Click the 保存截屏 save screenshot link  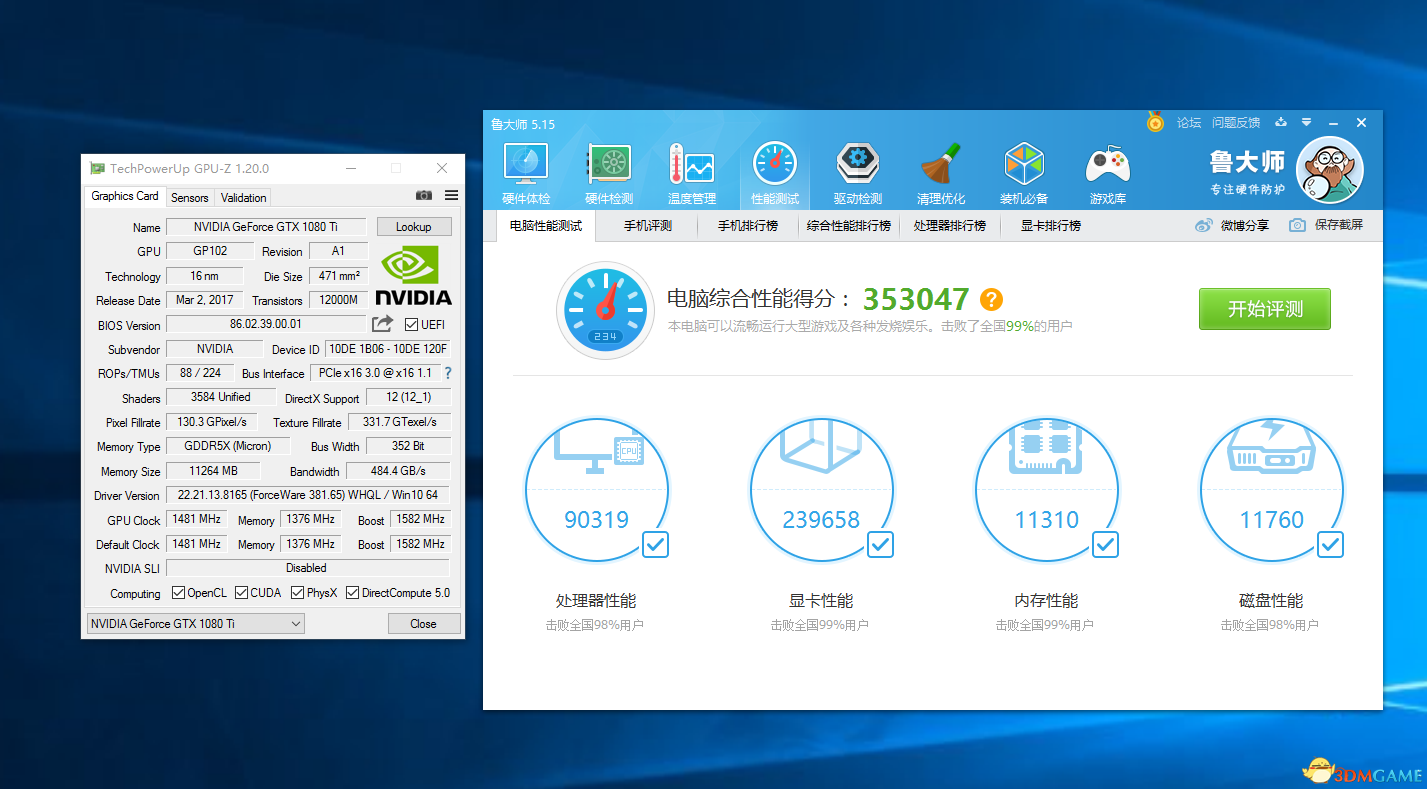1339,225
